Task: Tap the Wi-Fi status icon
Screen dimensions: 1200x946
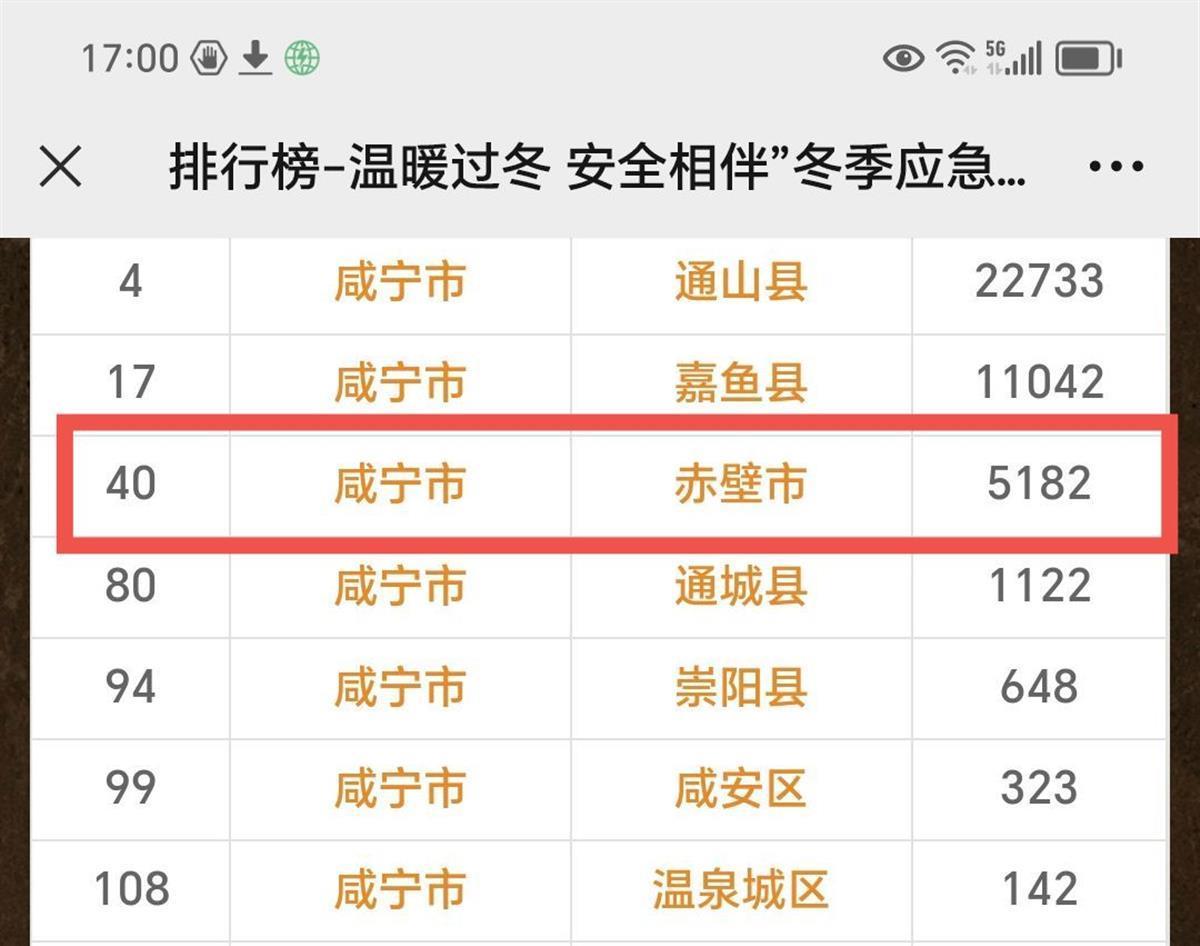Action: tap(956, 58)
